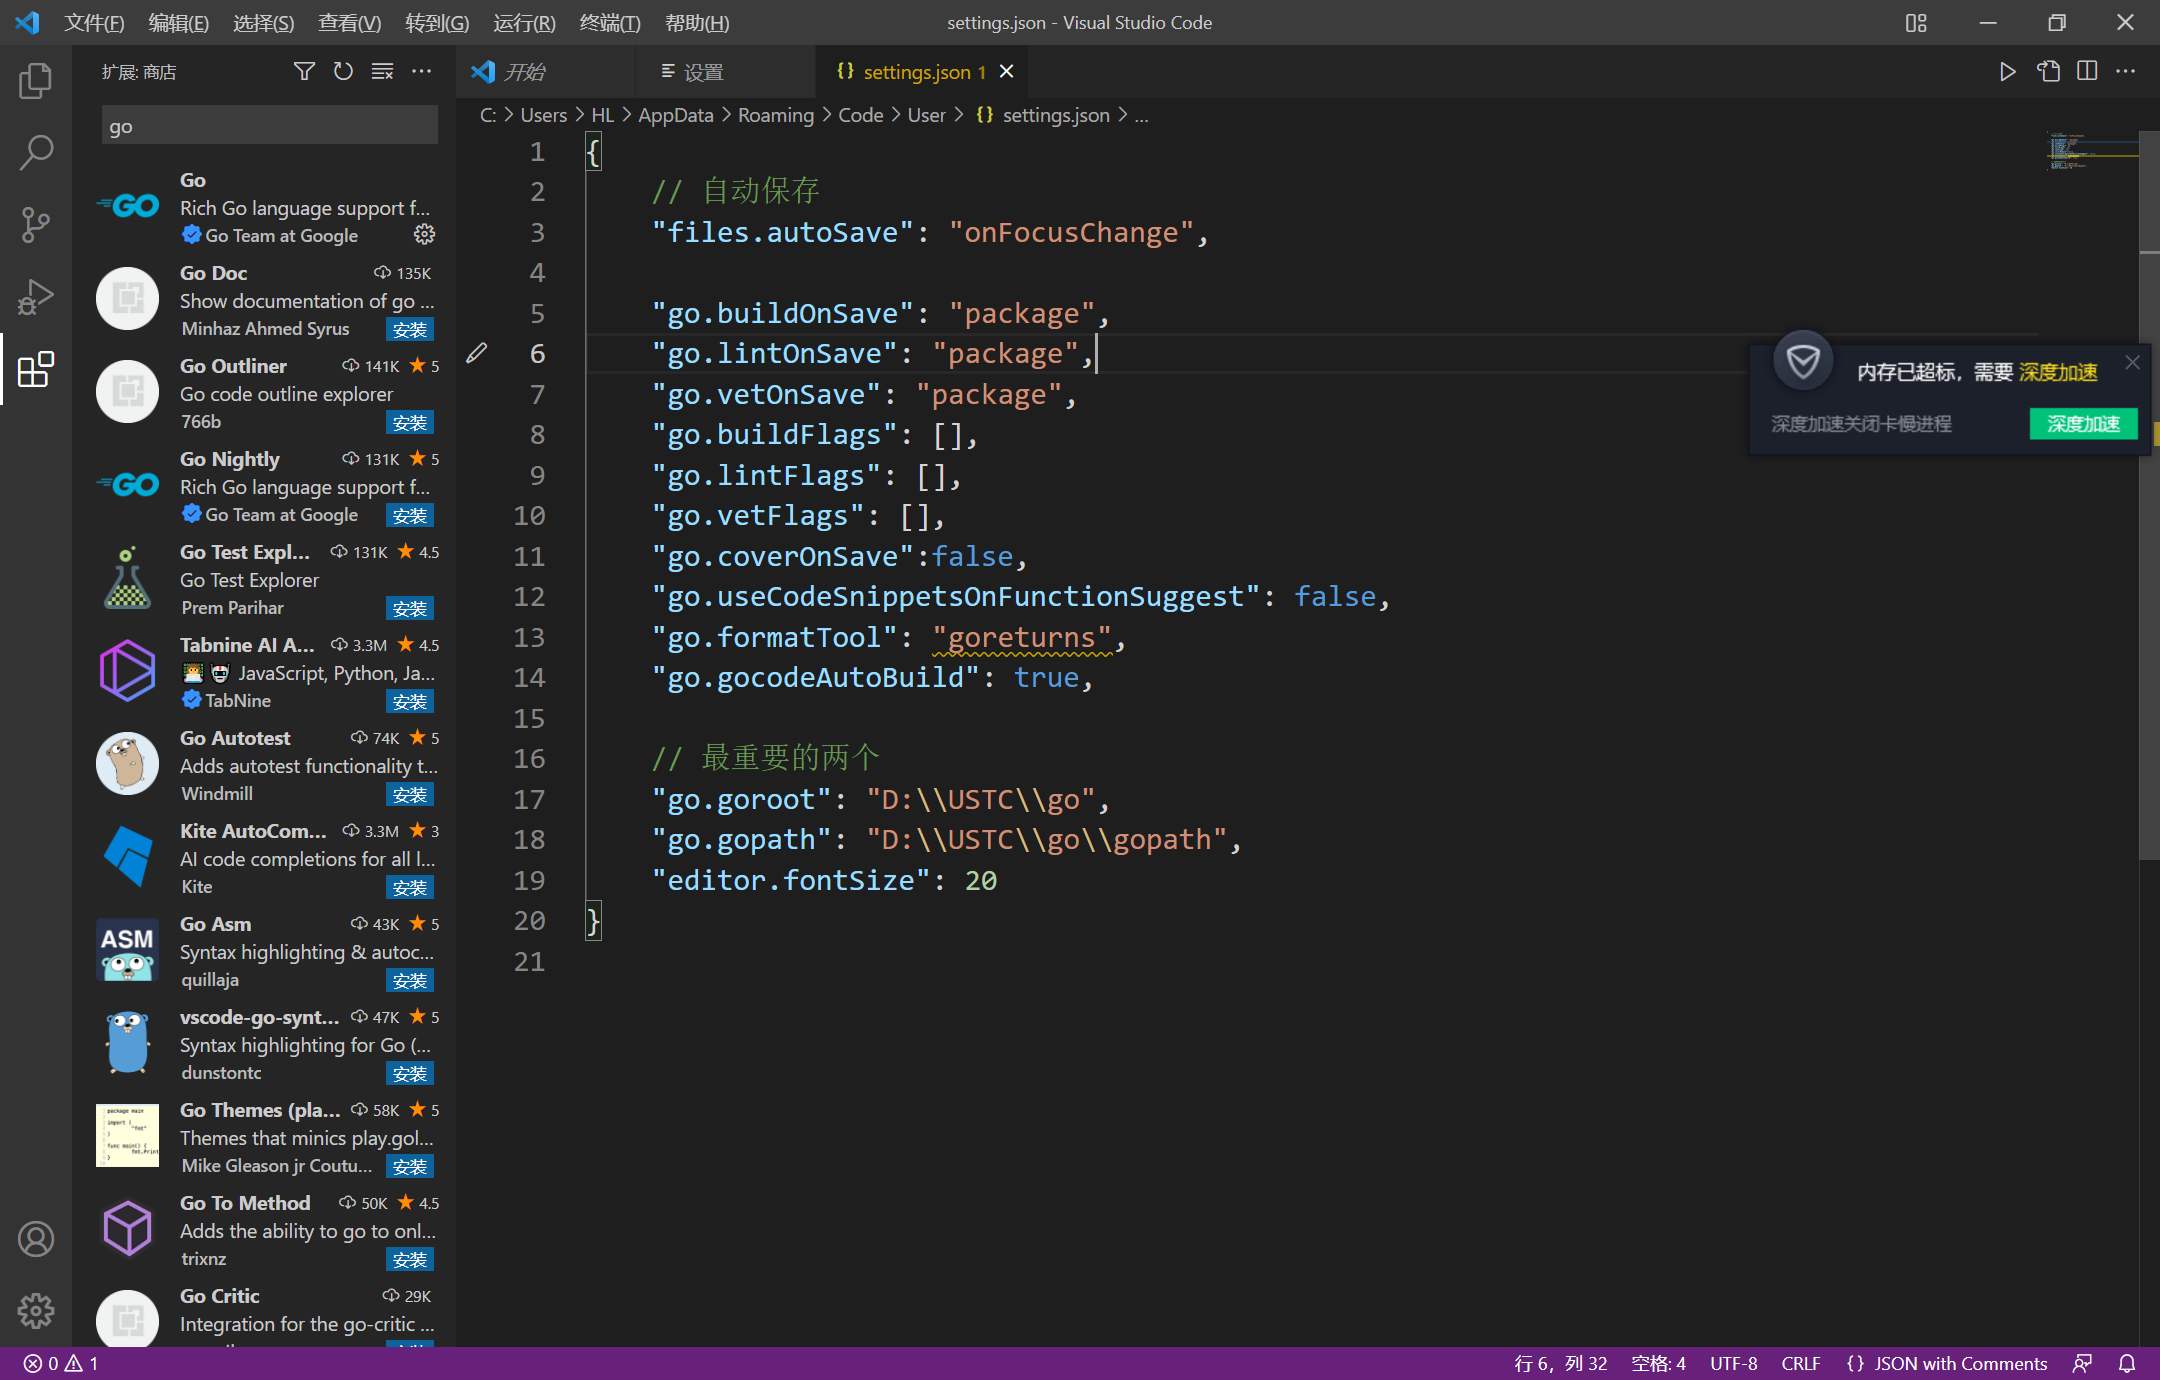Open notifications bell in status bar
Viewport: 2160px width, 1380px height.
pos(2127,1364)
